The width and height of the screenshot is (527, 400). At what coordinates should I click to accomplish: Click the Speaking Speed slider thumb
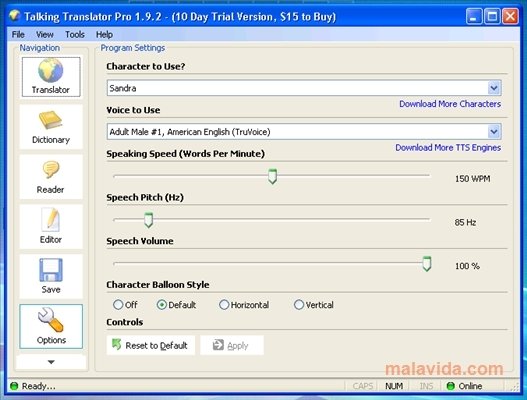point(273,176)
